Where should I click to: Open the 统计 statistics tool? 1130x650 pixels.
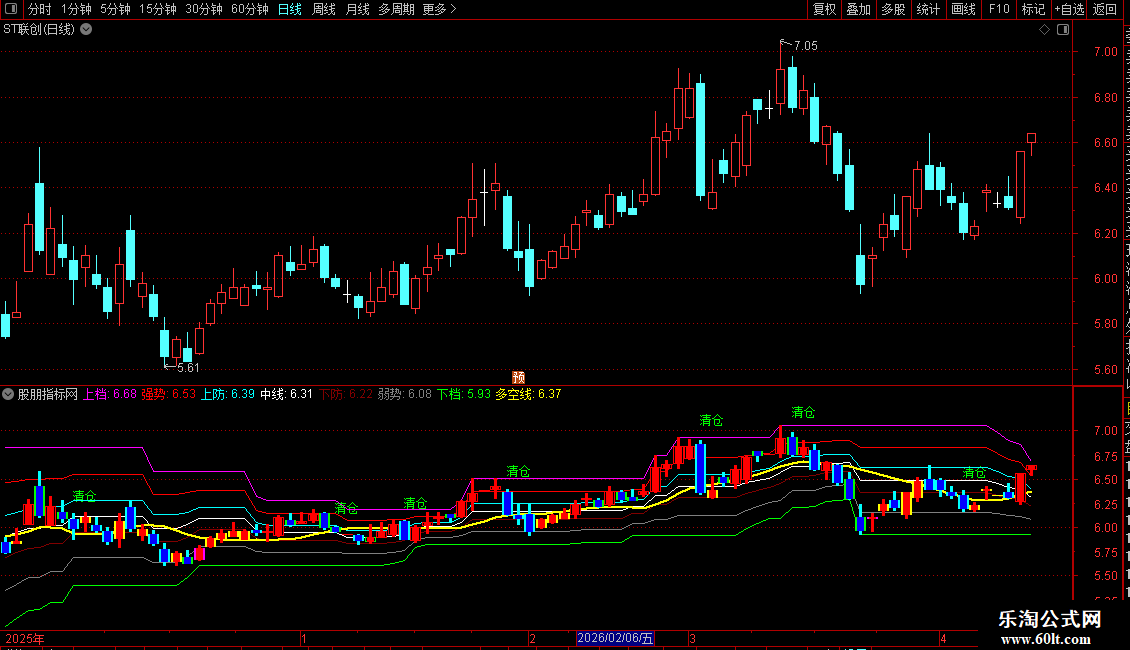pos(927,9)
